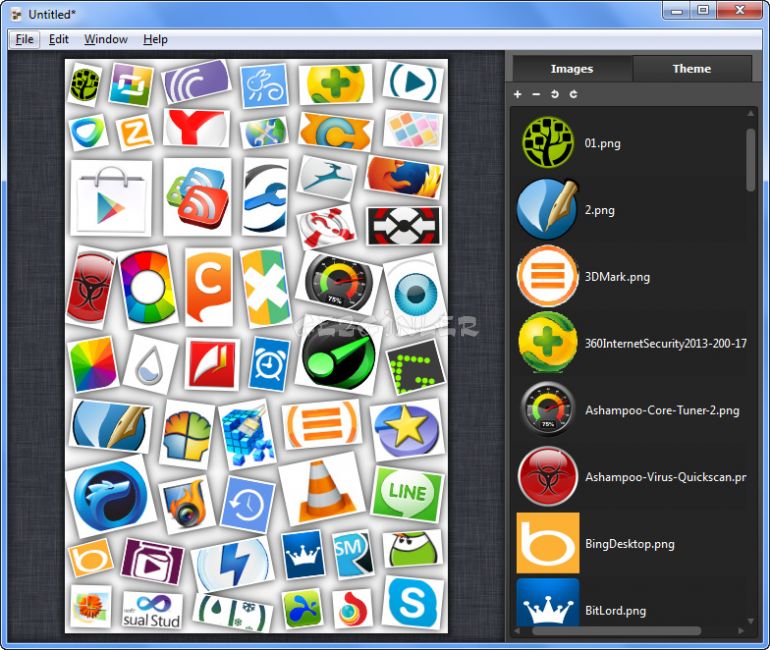The height and width of the screenshot is (650, 770).
Task: Click the blue play button circle image
Action: click(x=412, y=82)
